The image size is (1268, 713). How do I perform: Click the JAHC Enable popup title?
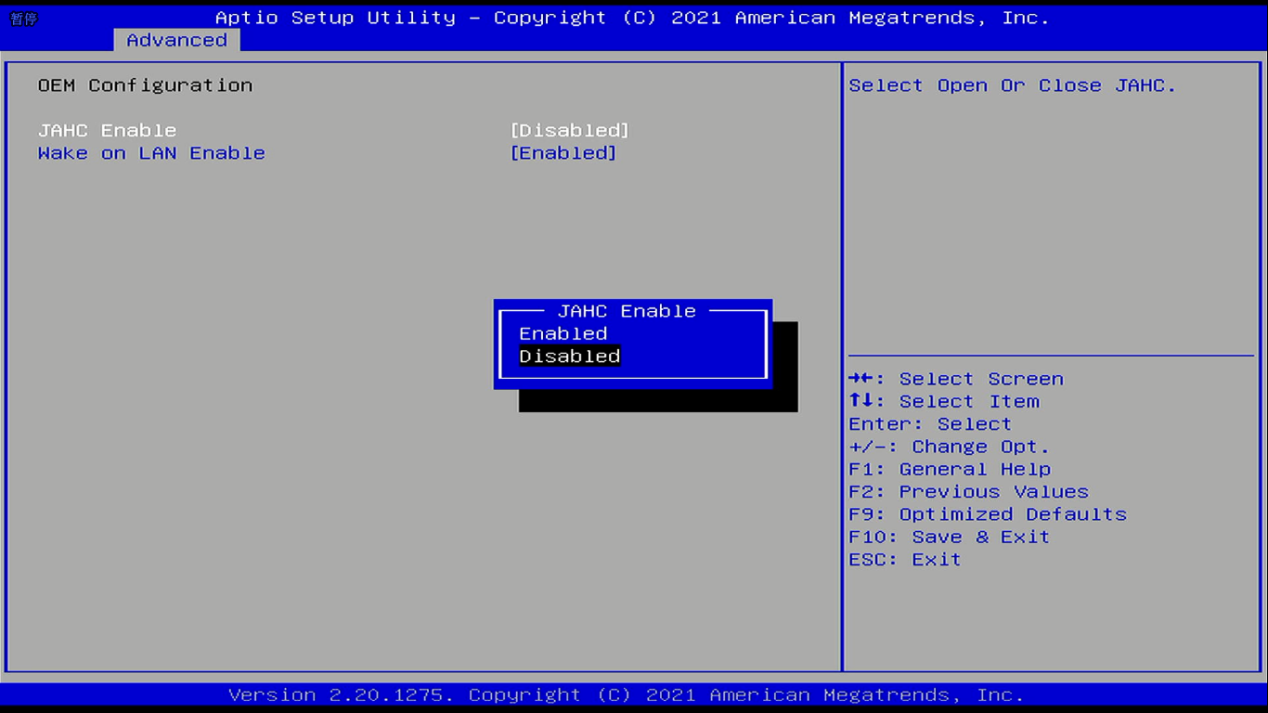626,311
